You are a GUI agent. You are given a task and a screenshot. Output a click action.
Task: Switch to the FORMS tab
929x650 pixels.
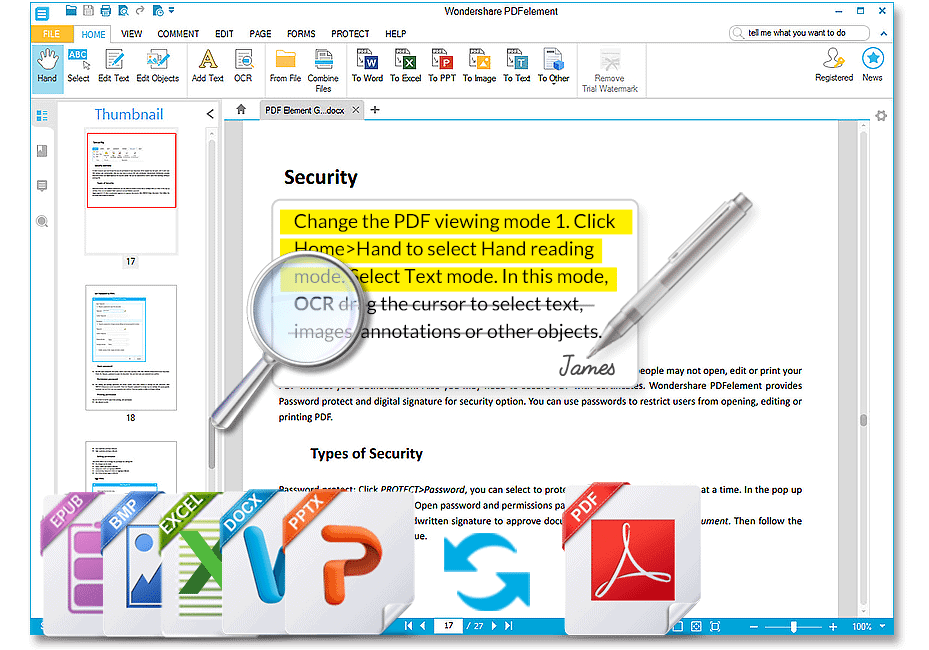tap(301, 34)
